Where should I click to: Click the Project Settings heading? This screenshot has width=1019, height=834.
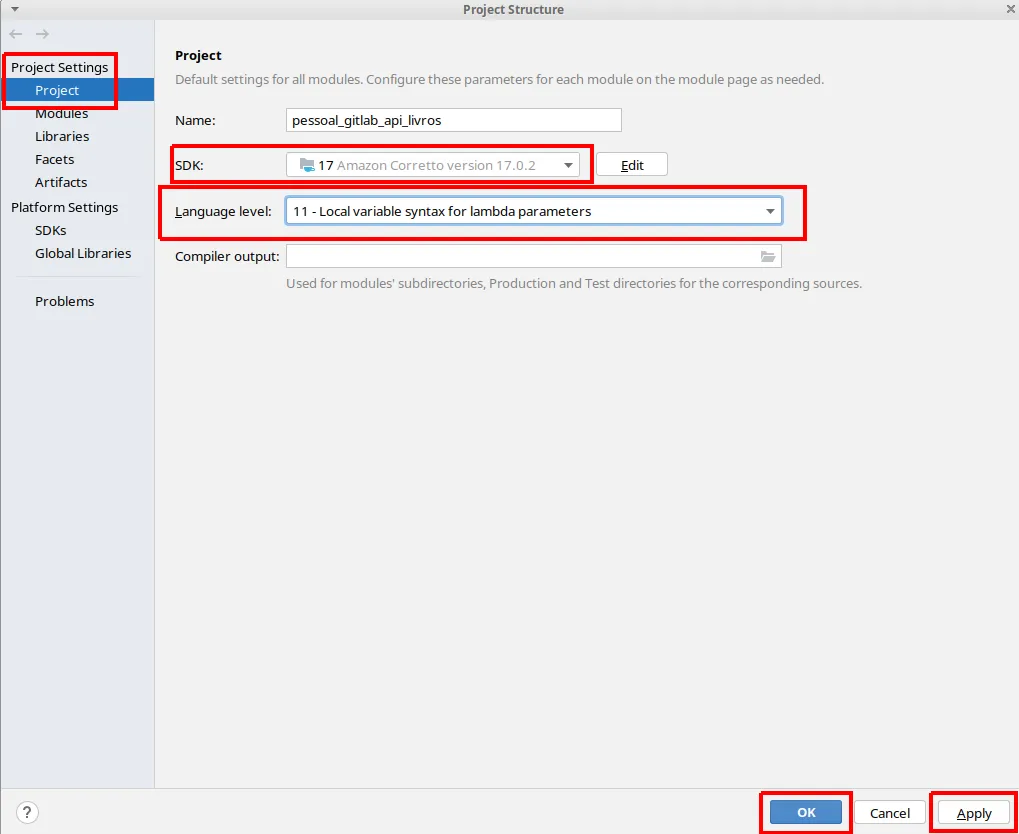coord(60,68)
